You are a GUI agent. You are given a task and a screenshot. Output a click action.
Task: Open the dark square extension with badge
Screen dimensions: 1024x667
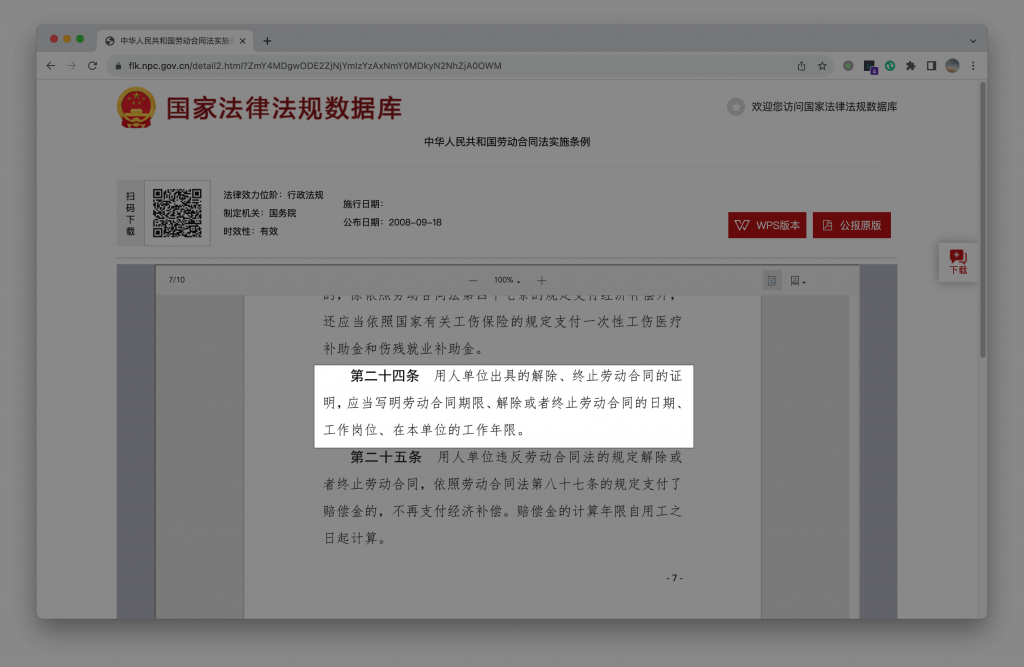(x=869, y=67)
